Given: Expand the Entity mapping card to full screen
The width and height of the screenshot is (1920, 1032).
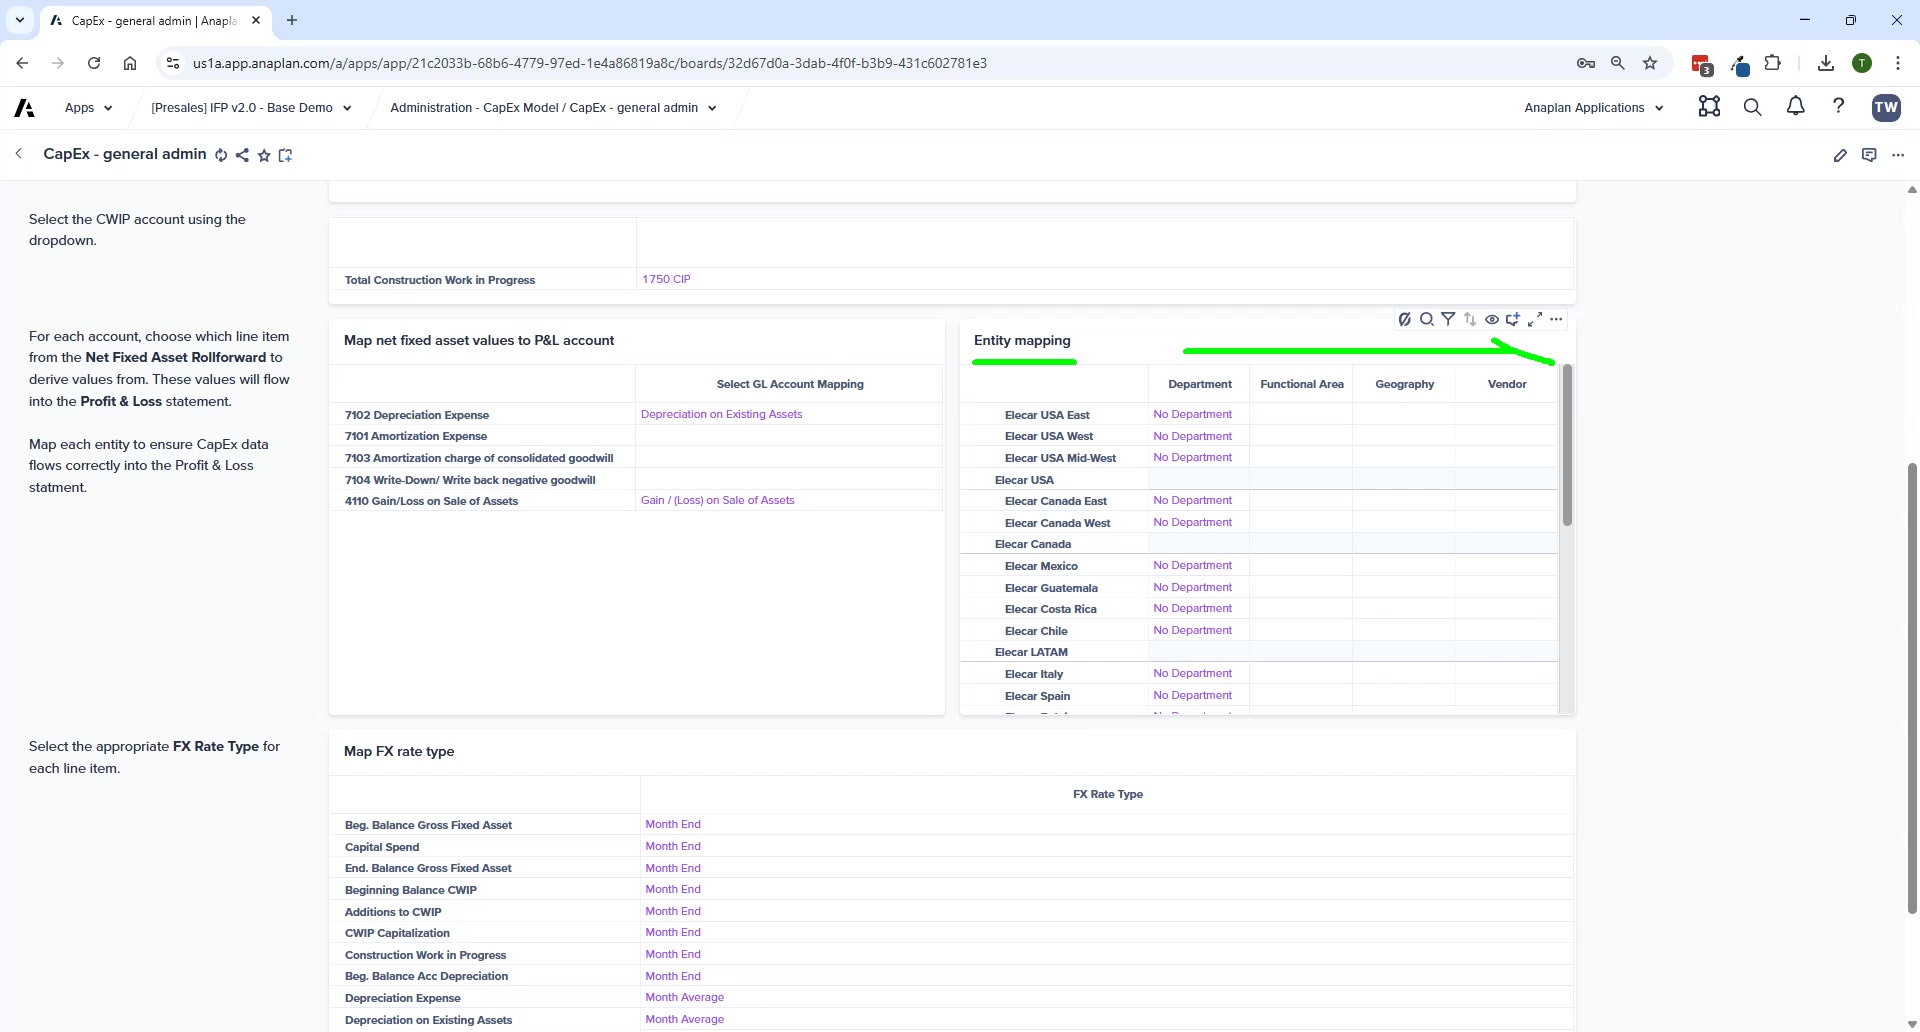Looking at the screenshot, I should pyautogui.click(x=1536, y=319).
